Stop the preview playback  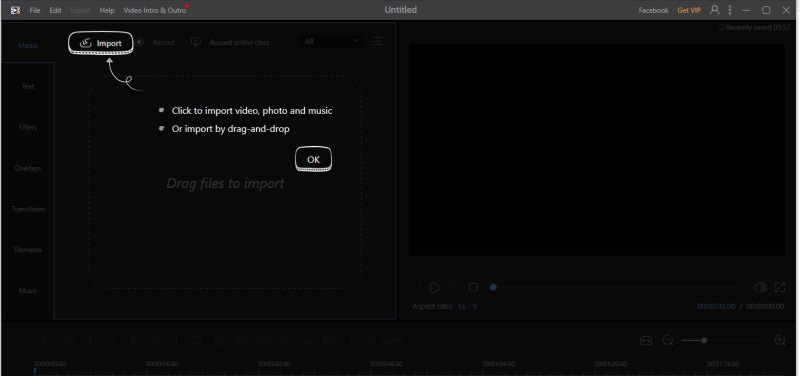pos(473,288)
